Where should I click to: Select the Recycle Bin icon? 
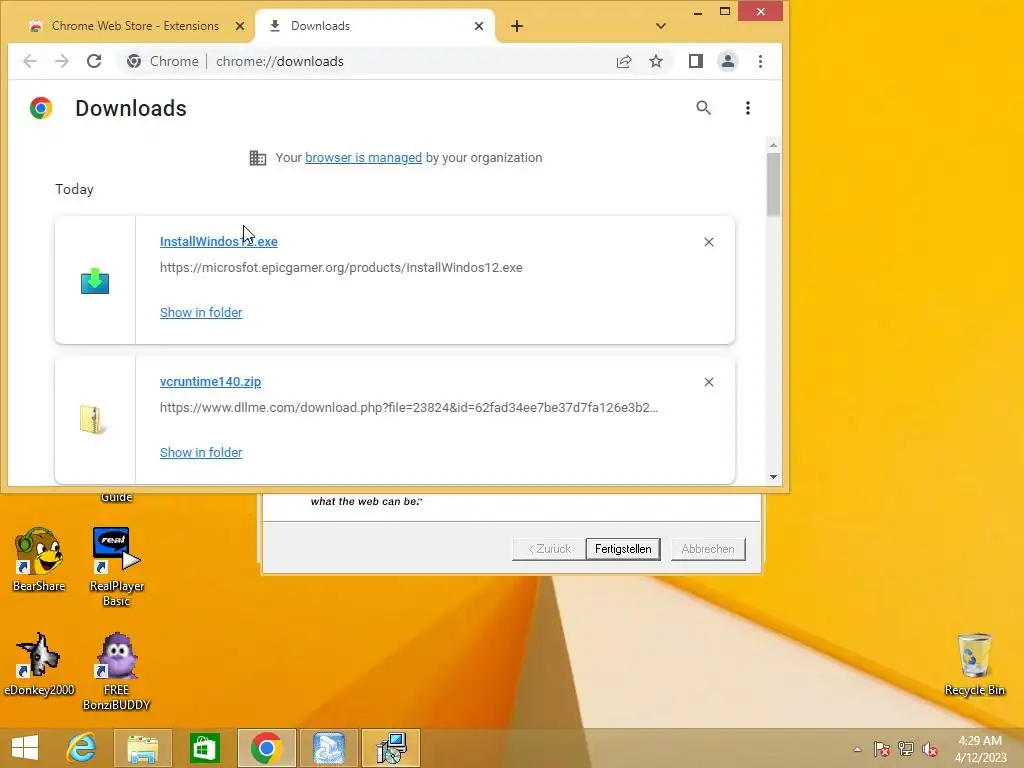click(974, 665)
